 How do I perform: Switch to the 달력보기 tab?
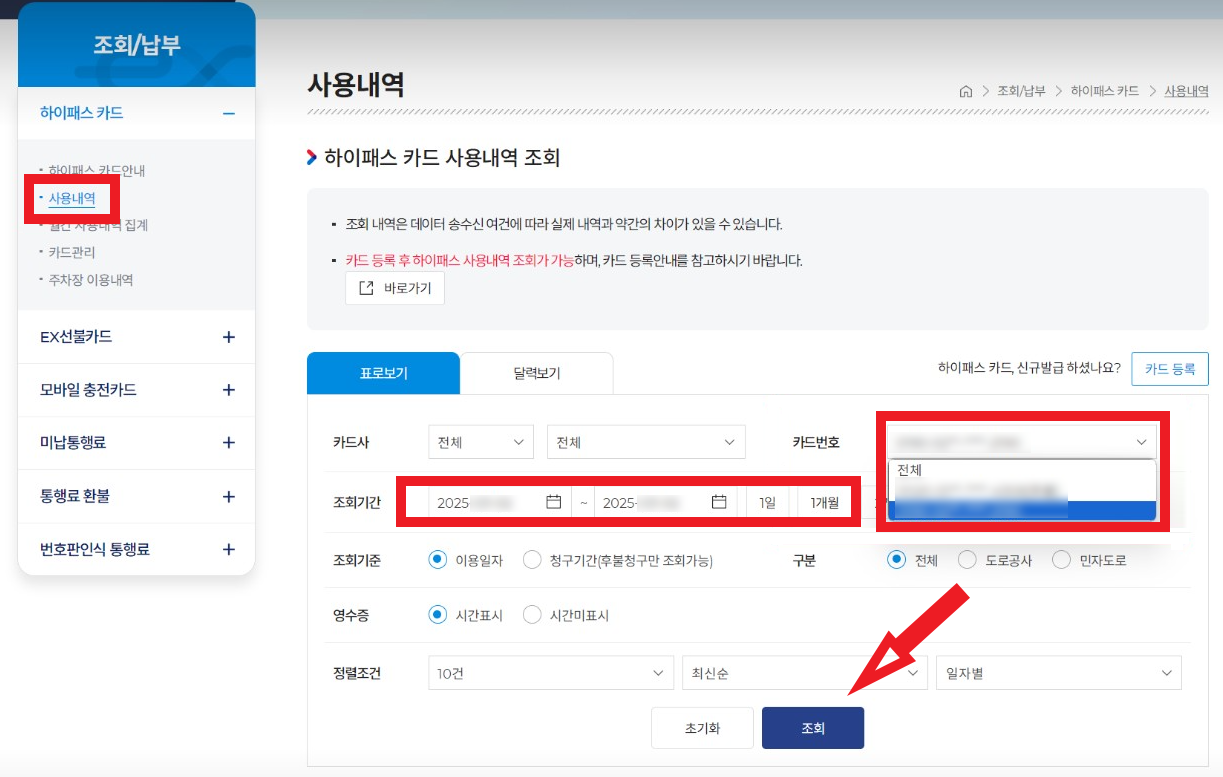tap(537, 373)
